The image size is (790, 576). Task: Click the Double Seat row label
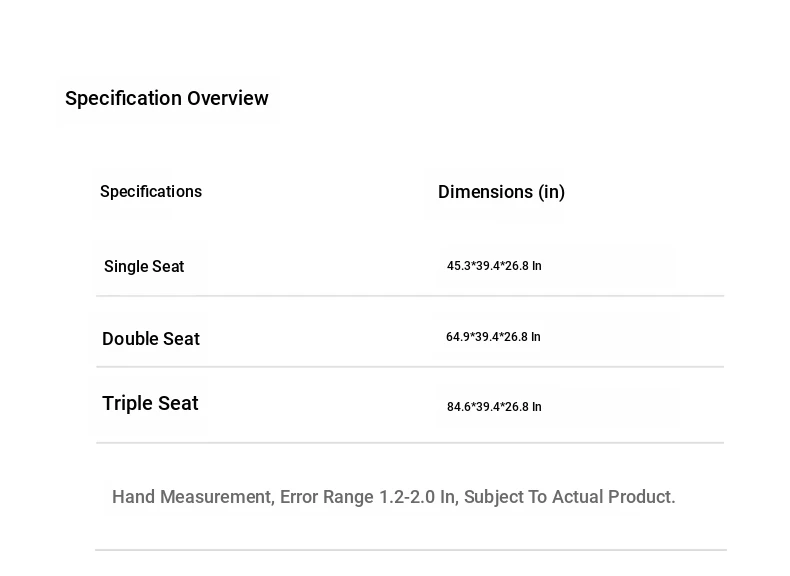(151, 339)
